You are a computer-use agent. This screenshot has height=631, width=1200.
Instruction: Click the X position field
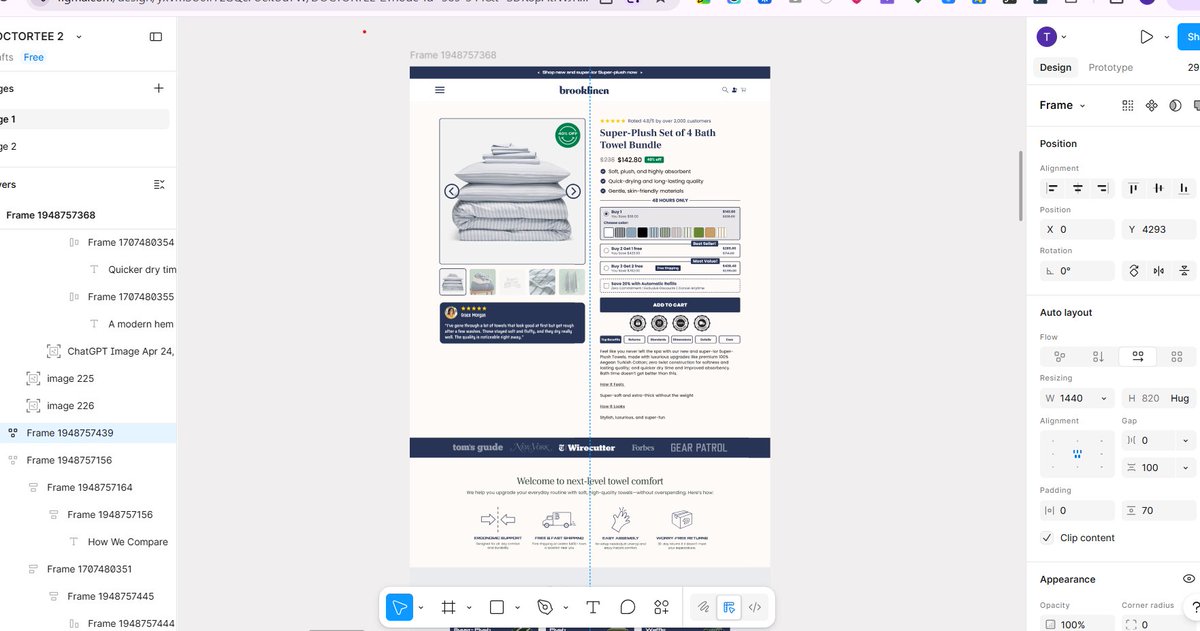1077,229
